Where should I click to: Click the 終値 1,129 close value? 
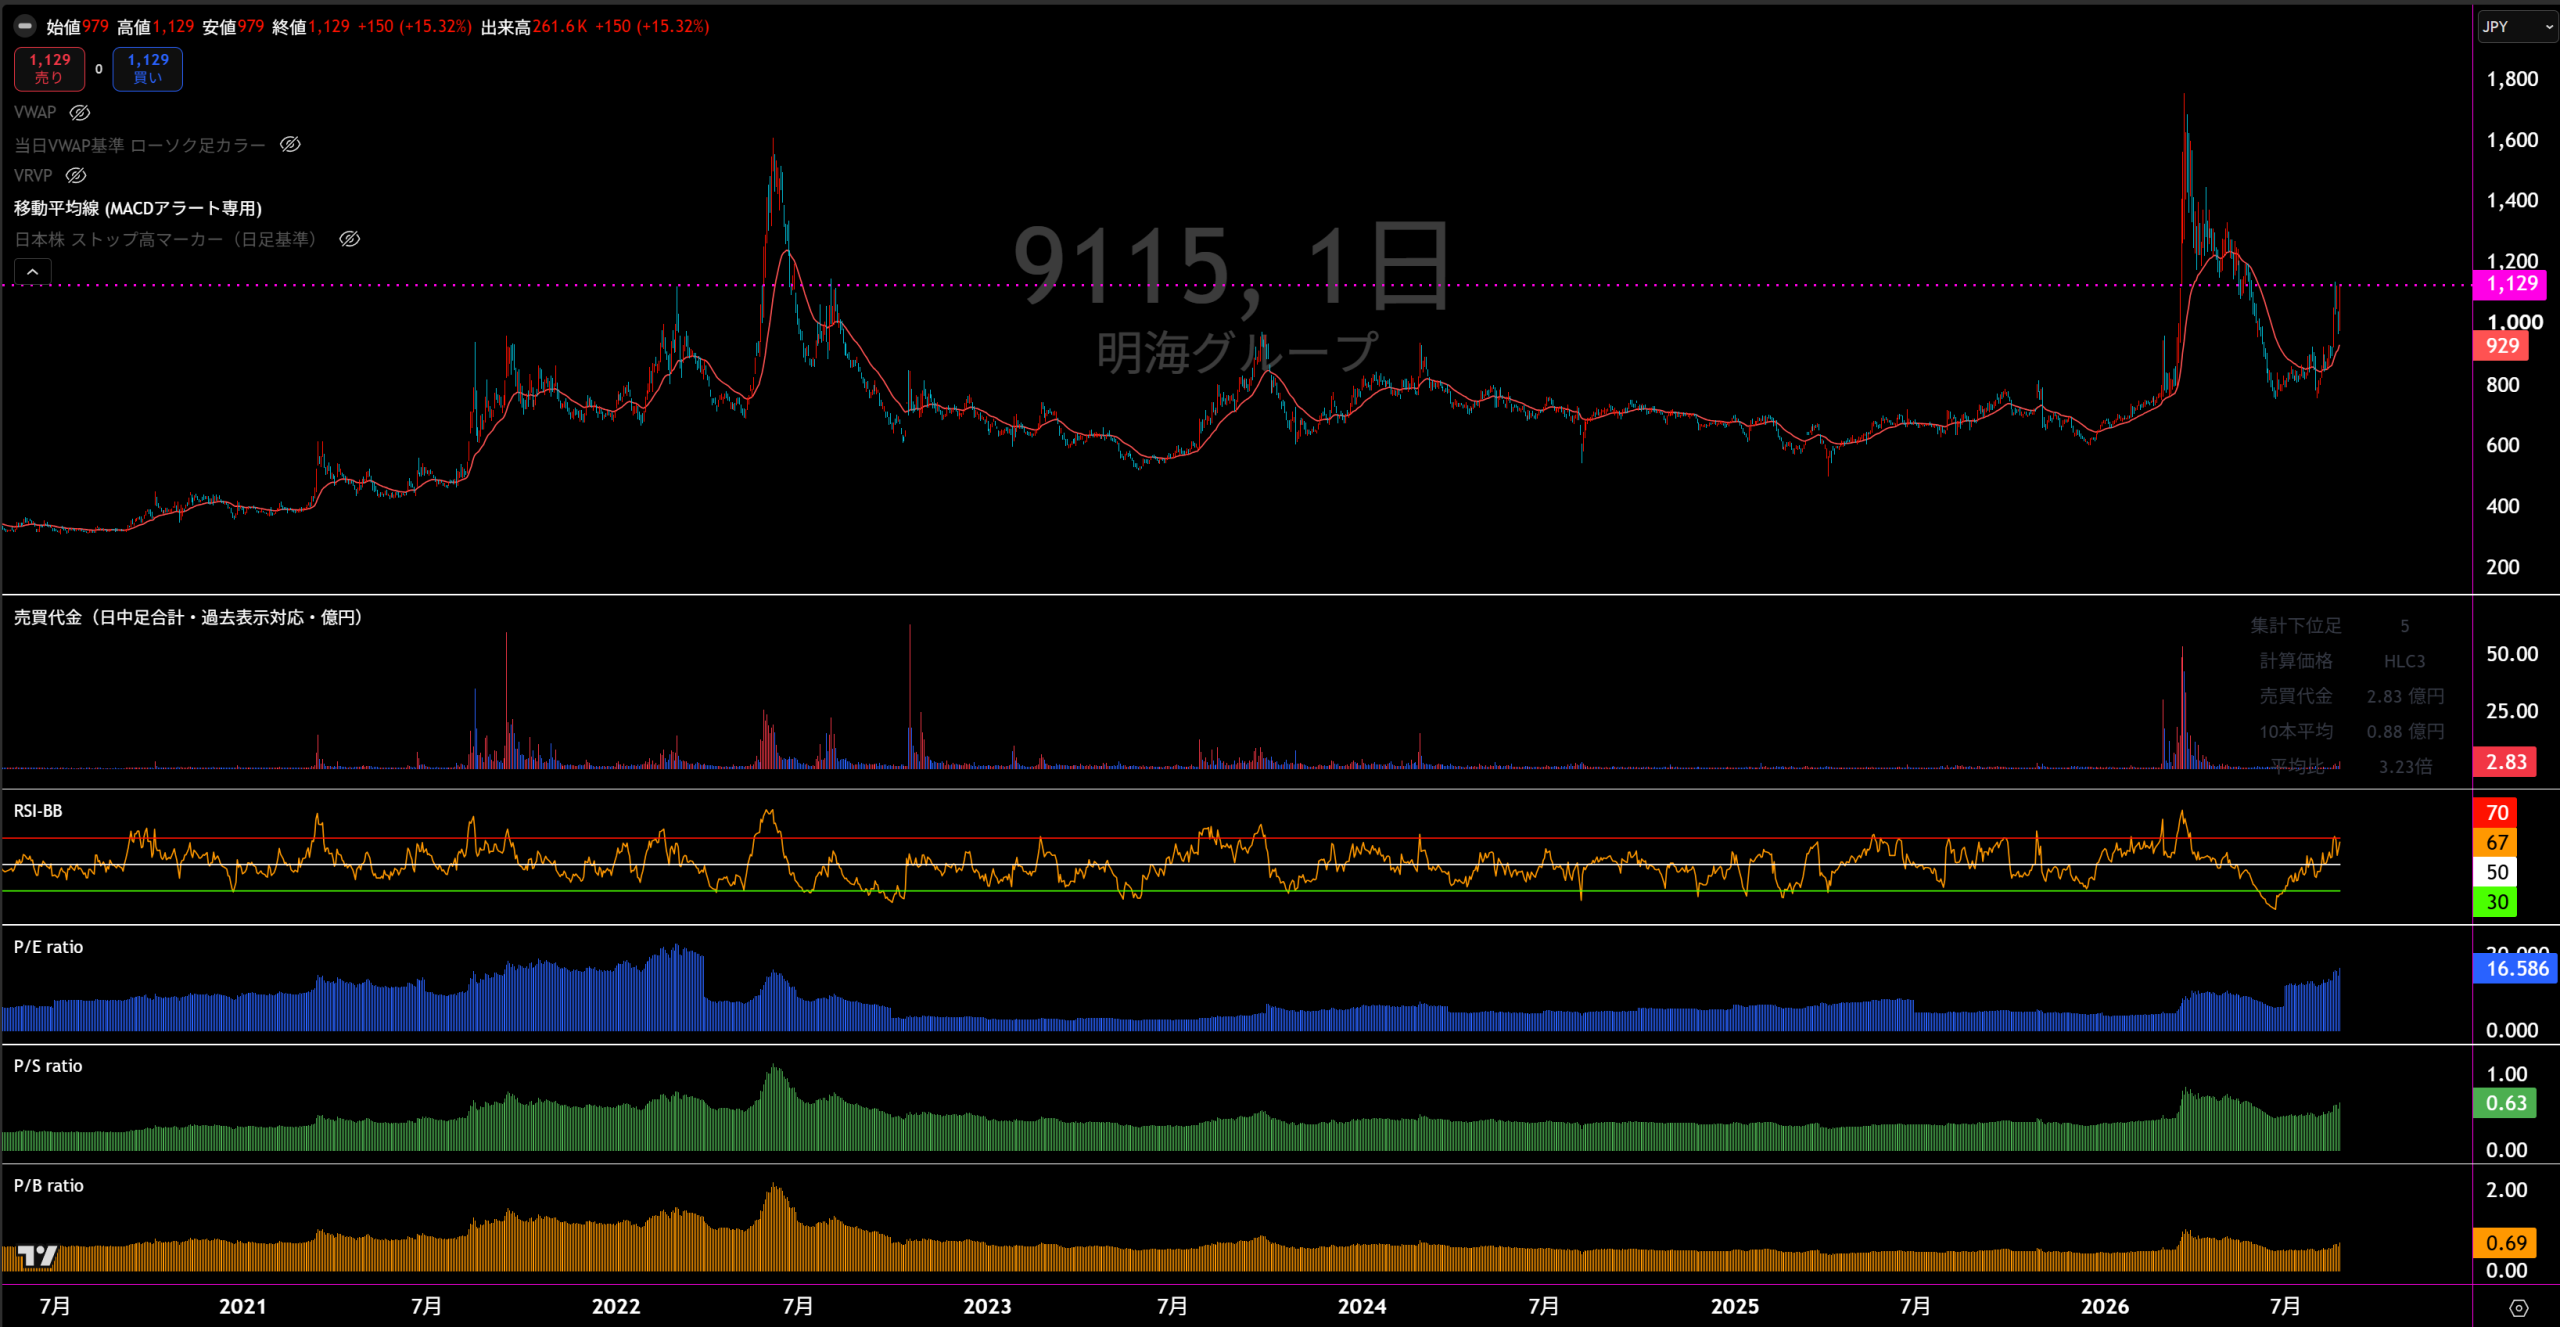(329, 27)
